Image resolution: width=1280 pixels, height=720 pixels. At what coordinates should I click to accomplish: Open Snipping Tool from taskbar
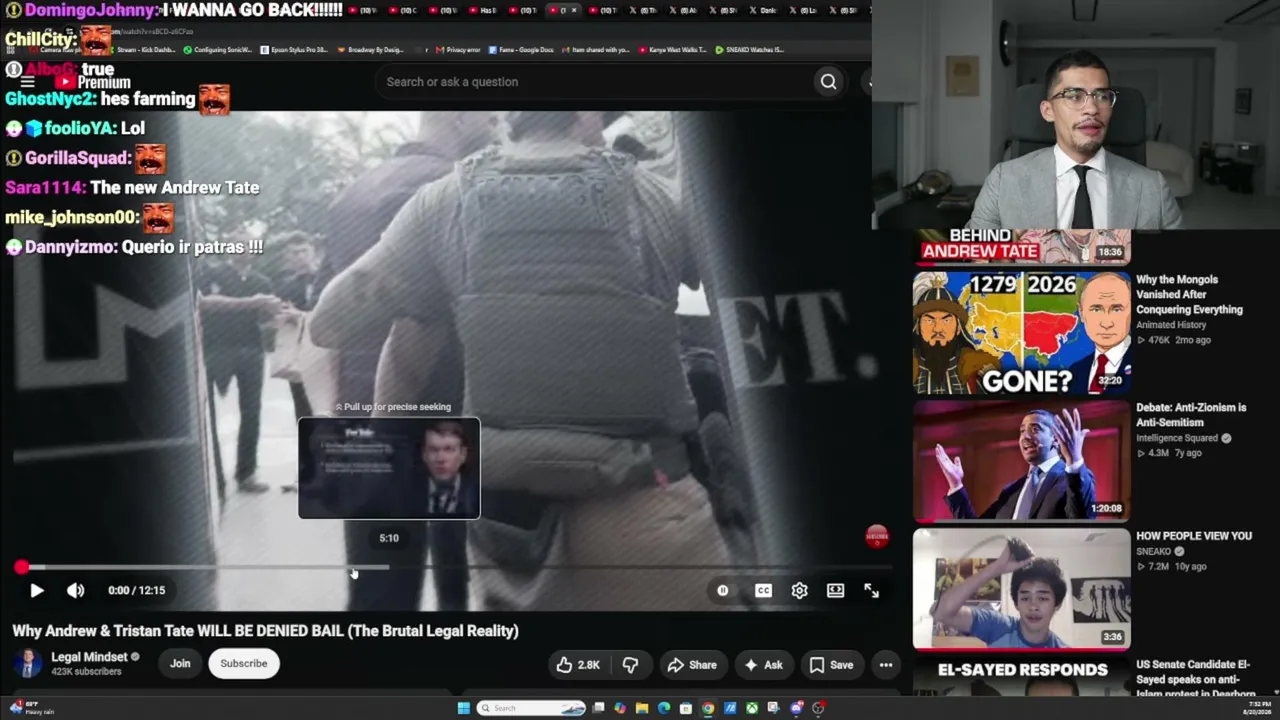774,708
